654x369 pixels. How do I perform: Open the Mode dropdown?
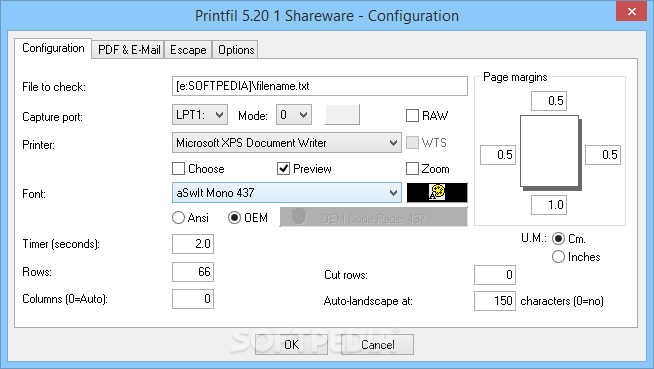click(294, 115)
